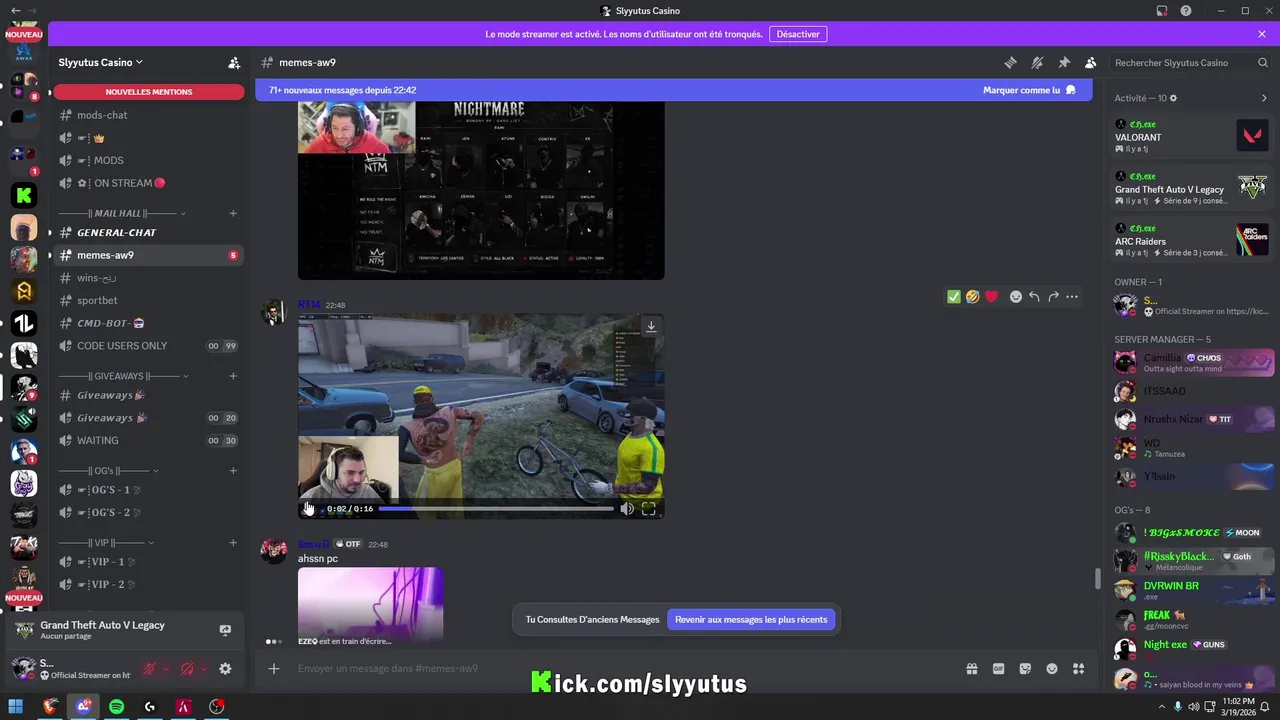The height and width of the screenshot is (720, 1280).
Task: Collapse the MAIL HALL category
Action: click(x=120, y=213)
